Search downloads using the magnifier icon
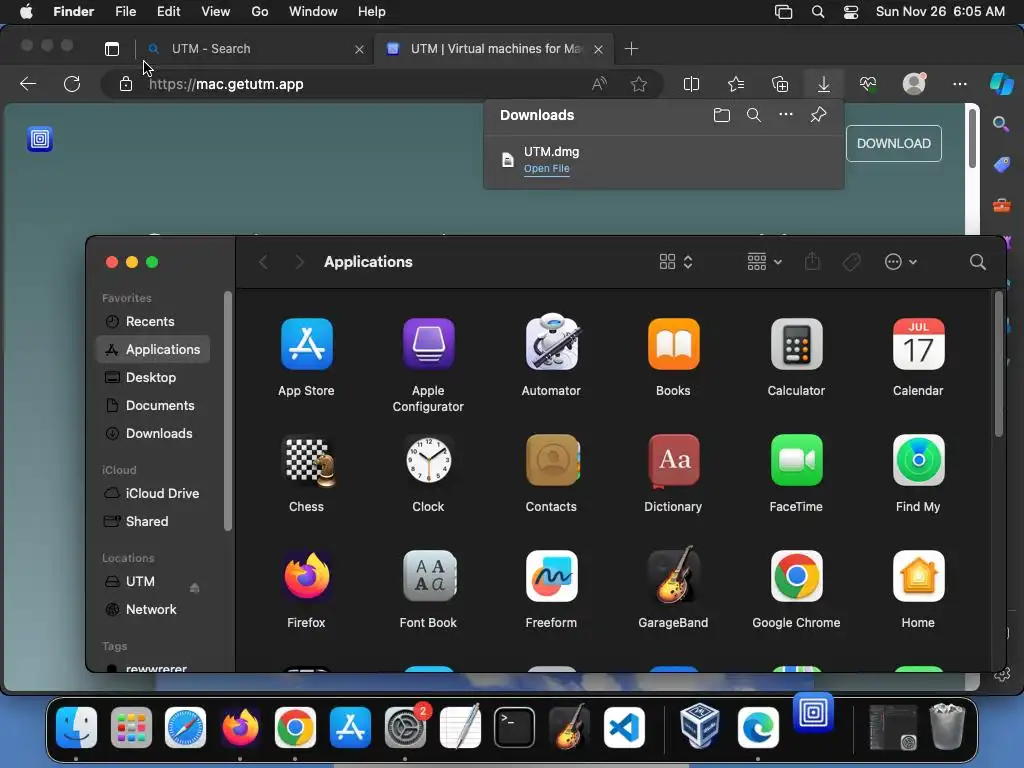Image resolution: width=1024 pixels, height=768 pixels. (754, 115)
